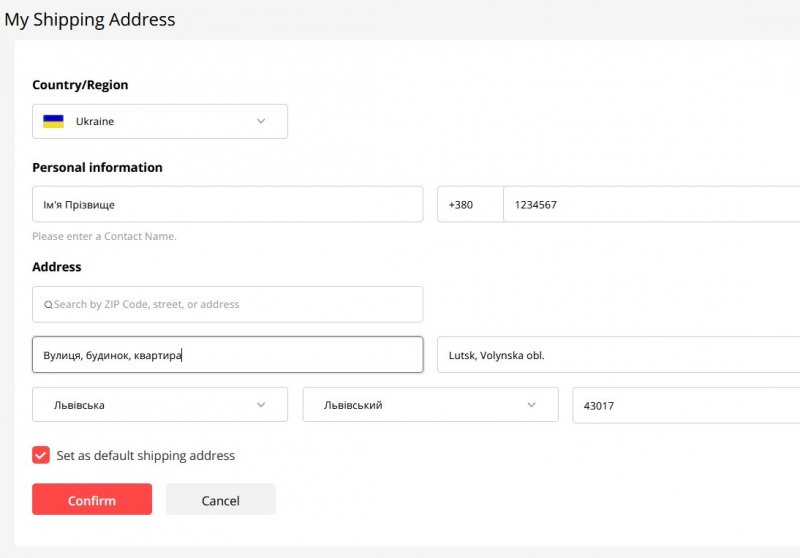Expand the Львівська region dropdown
Screen dimensions: 800x558
[150, 405]
